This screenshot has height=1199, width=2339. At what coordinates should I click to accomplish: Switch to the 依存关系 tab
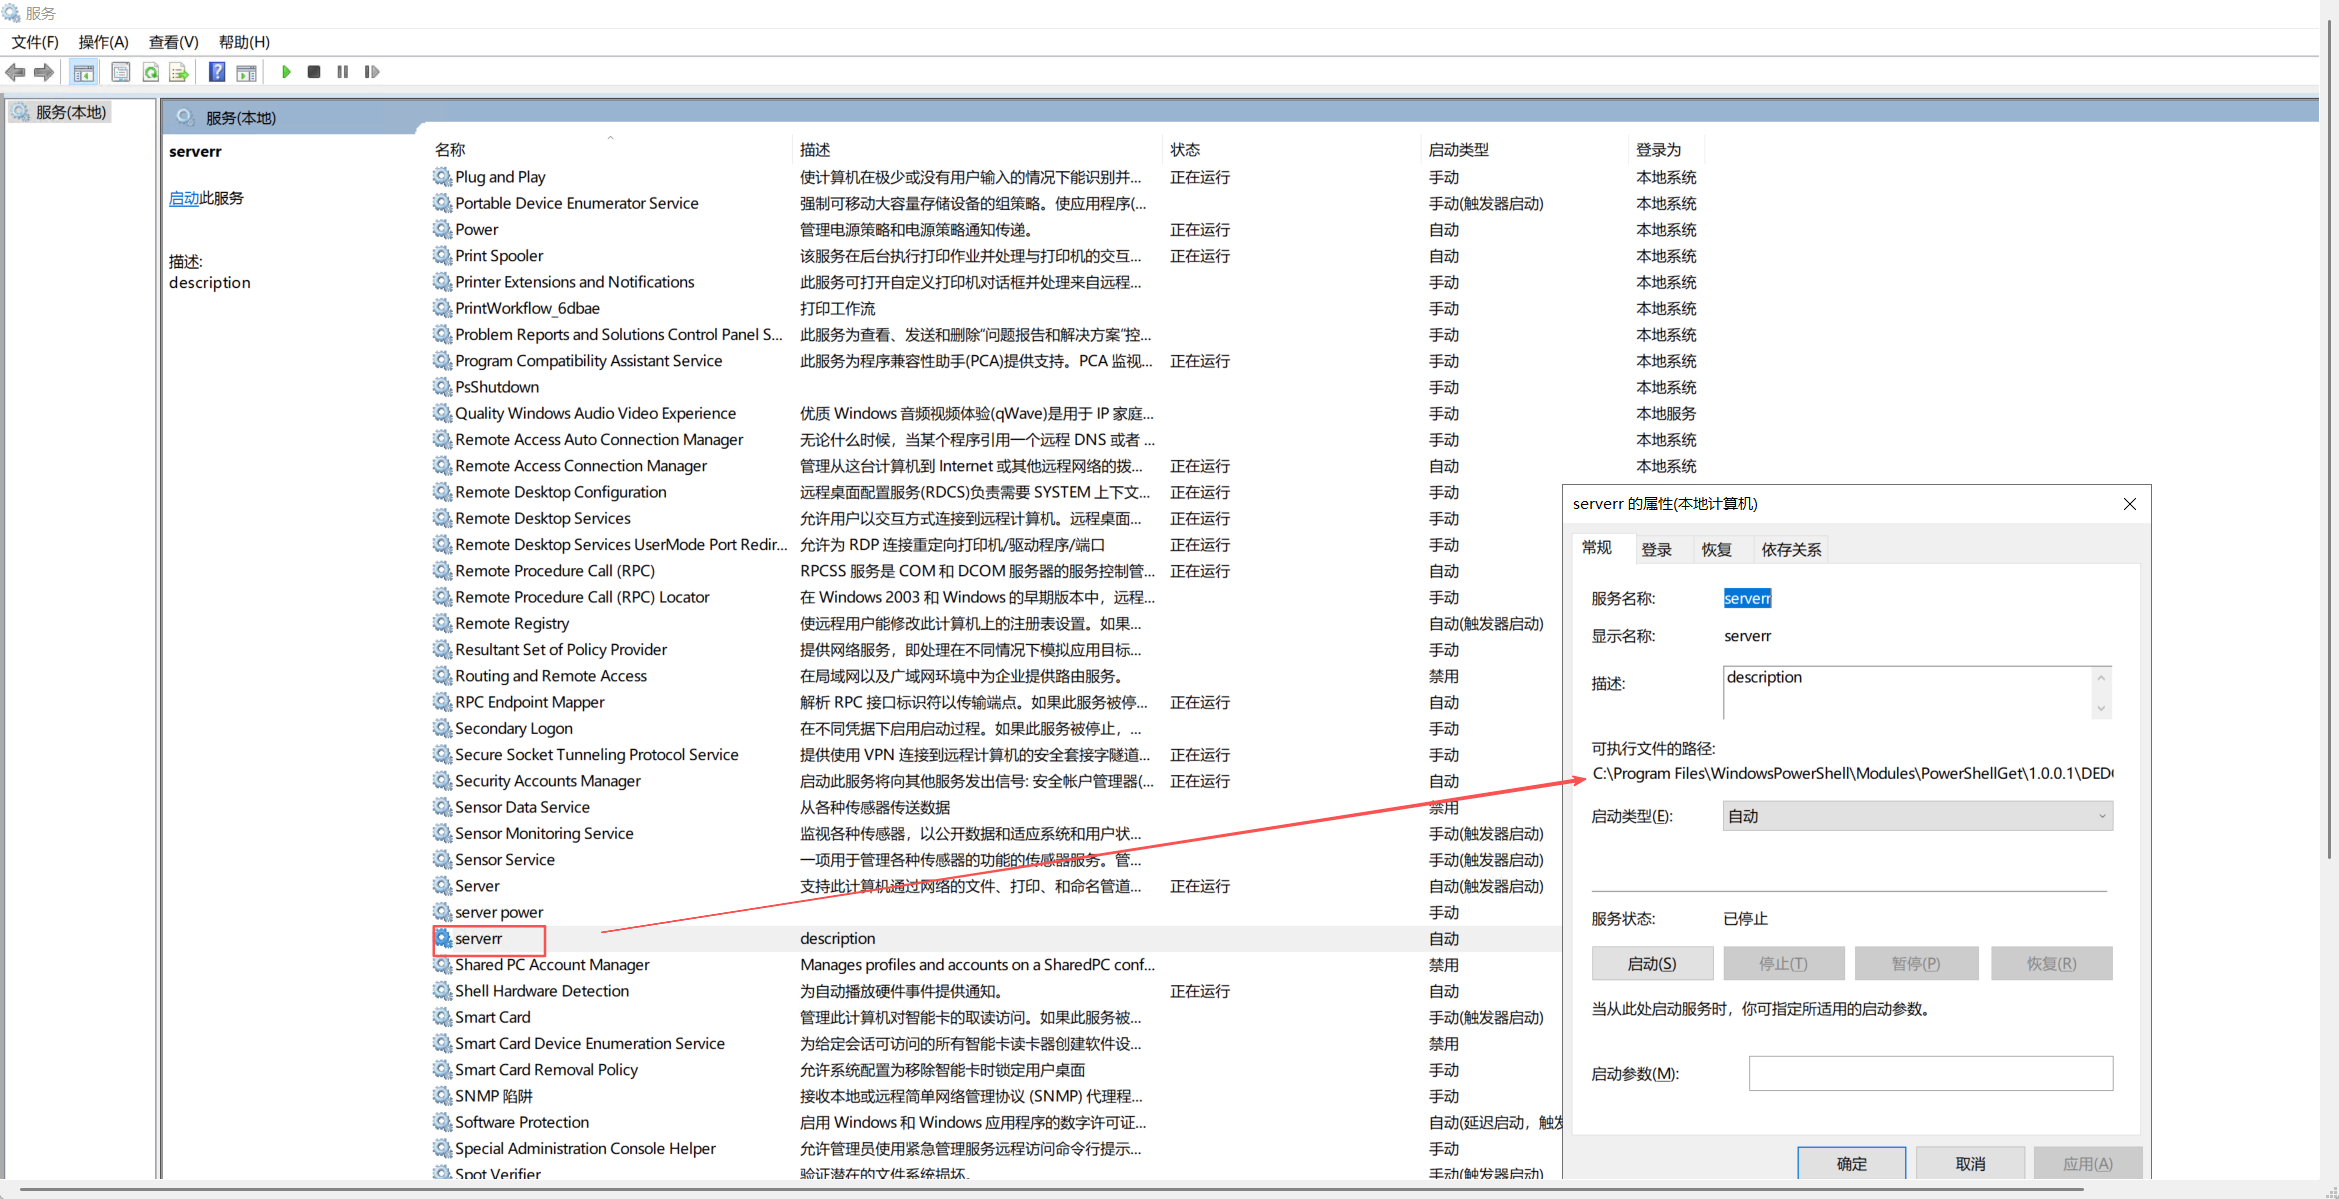tap(1790, 549)
